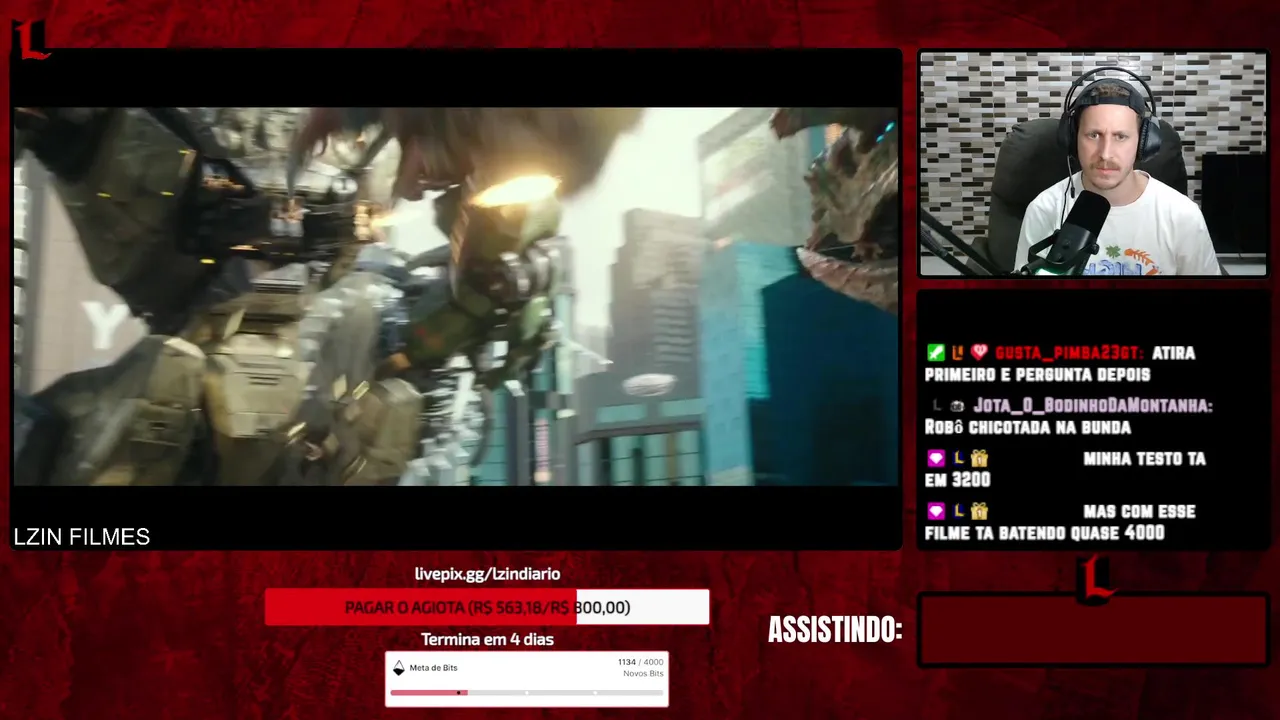Click the dim L badge before Jota_O_BodinhoDaMontanha
Image resolution: width=1280 pixels, height=720 pixels.
pyautogui.click(x=937, y=406)
